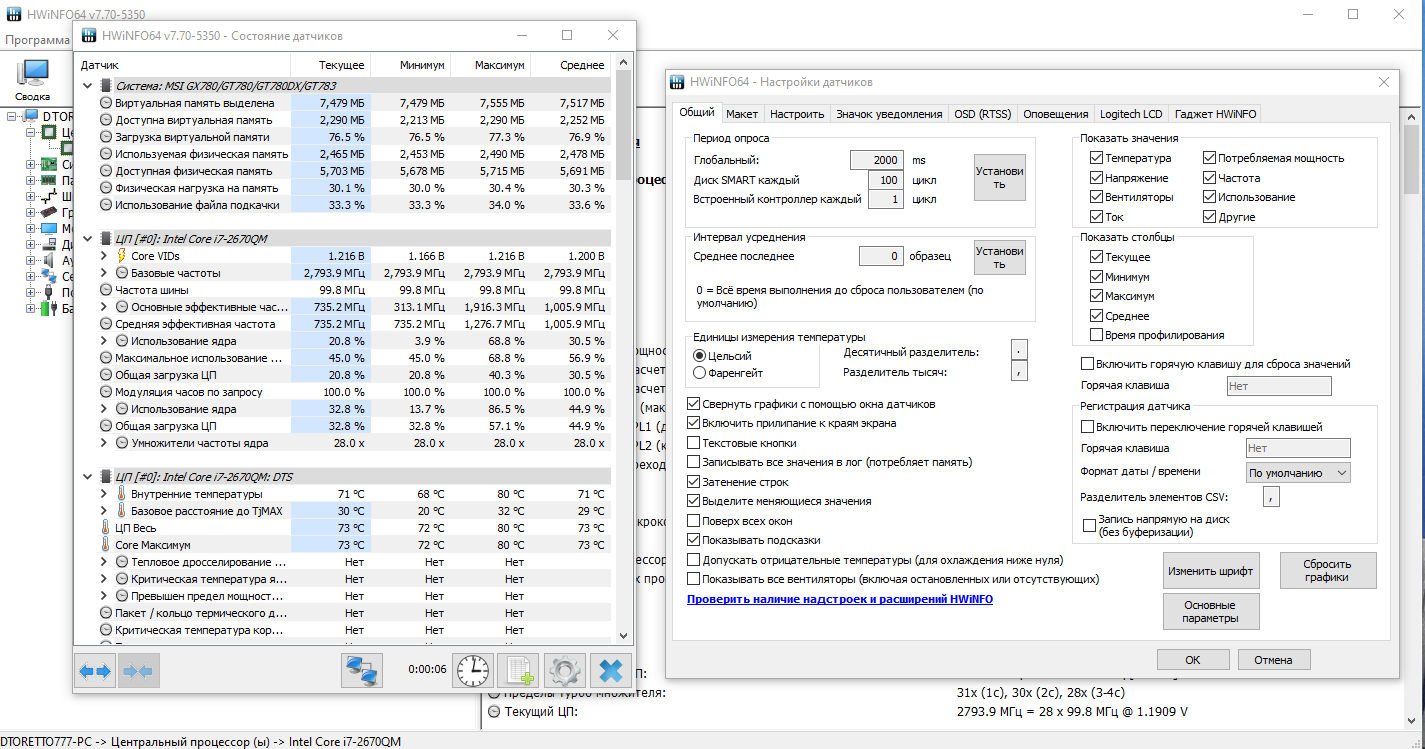The width and height of the screenshot is (1425, 749).
Task: Click the sensor window vertical scrollbar
Action: (x=624, y=348)
